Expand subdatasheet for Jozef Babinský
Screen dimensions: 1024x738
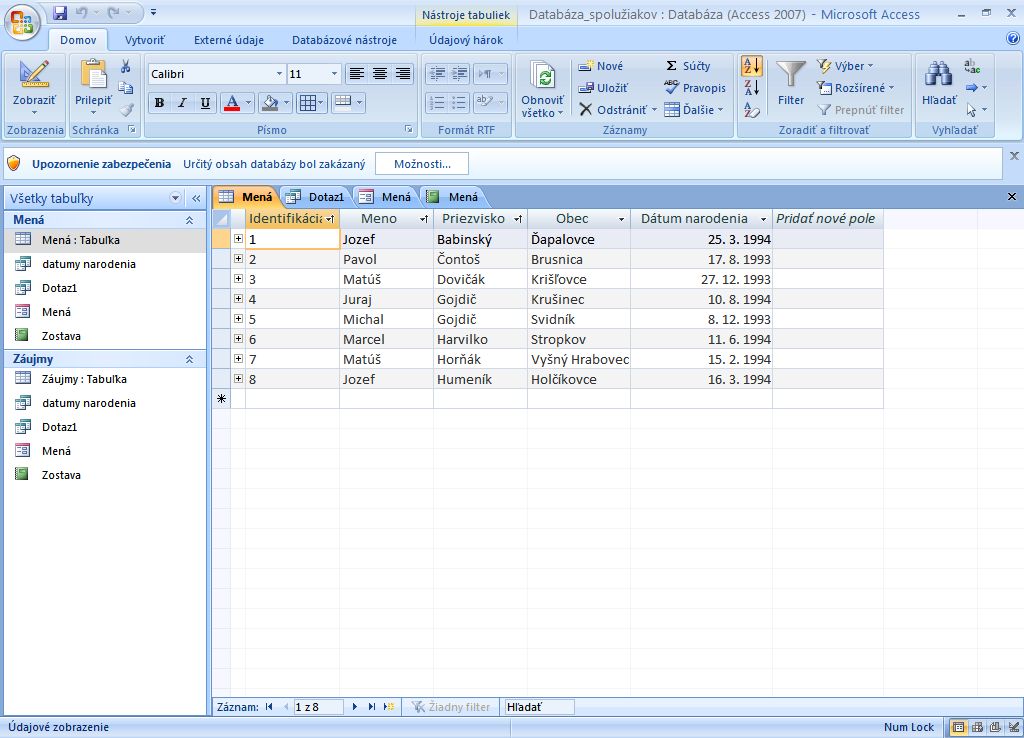[238, 239]
